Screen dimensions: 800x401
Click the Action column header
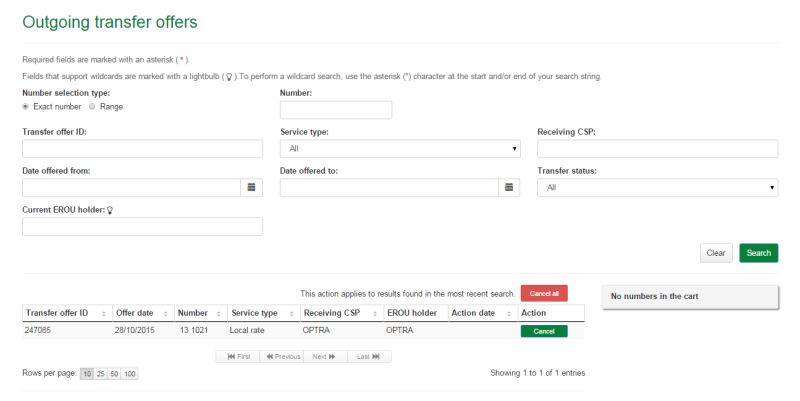551,313
